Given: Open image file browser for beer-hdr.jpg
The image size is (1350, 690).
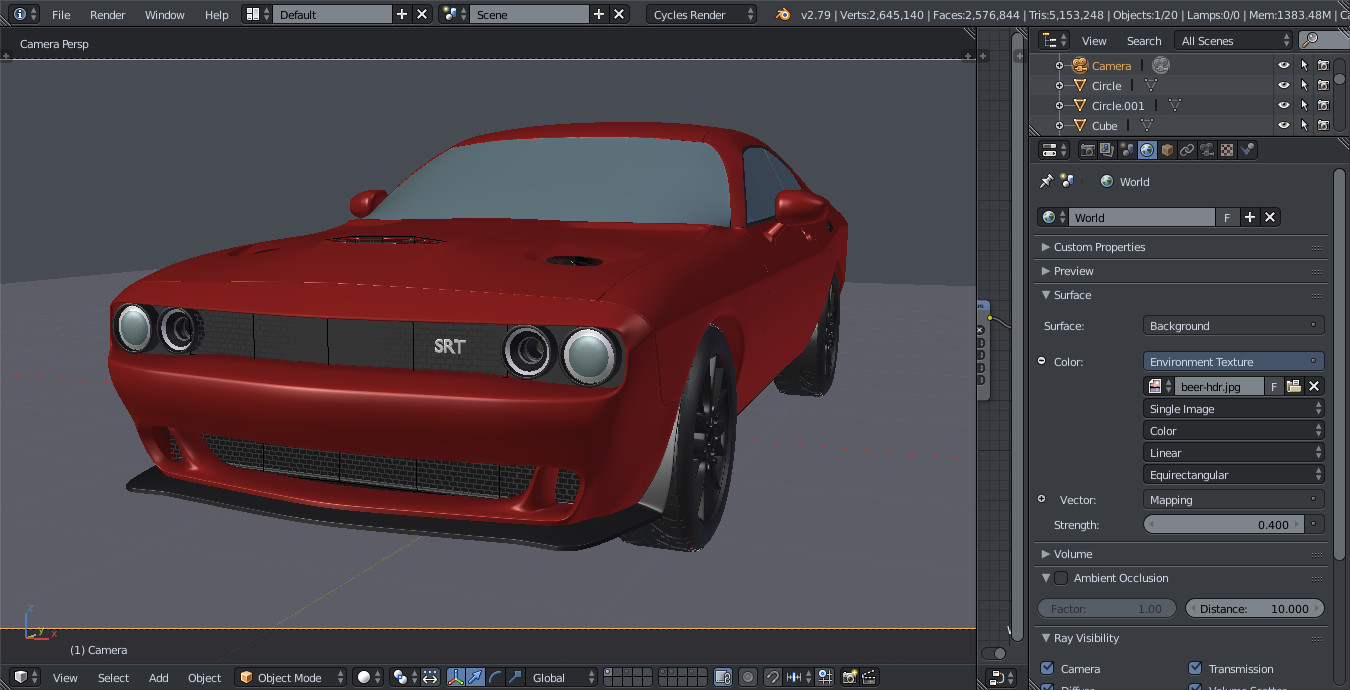Looking at the screenshot, I should (1294, 386).
